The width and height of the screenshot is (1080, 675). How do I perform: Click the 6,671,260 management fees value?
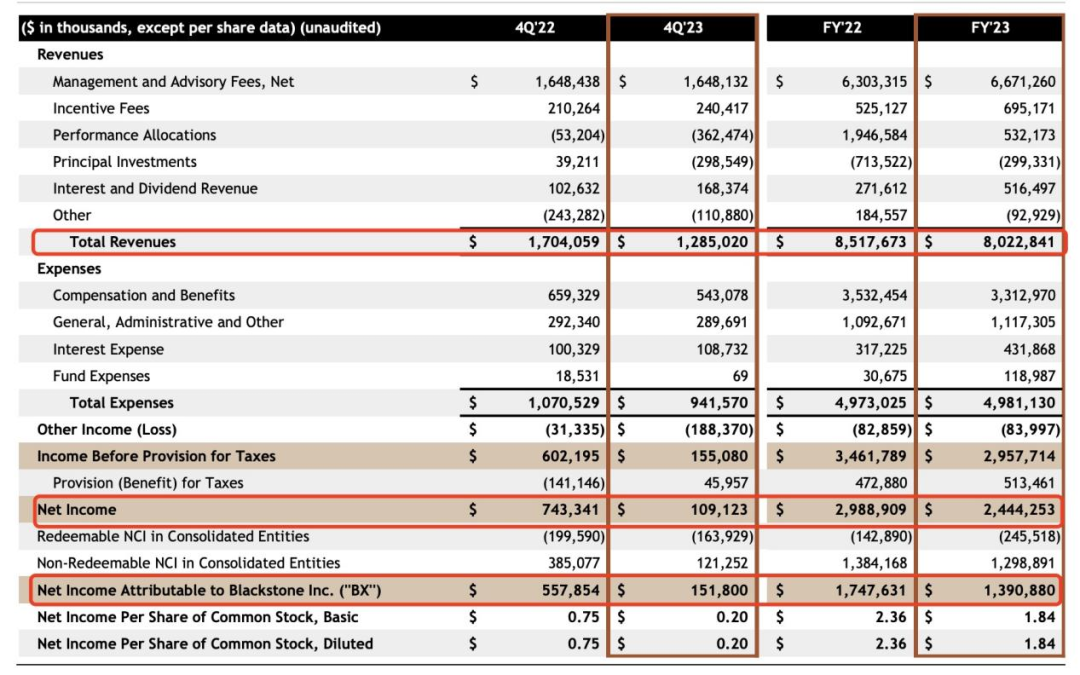pos(1014,82)
